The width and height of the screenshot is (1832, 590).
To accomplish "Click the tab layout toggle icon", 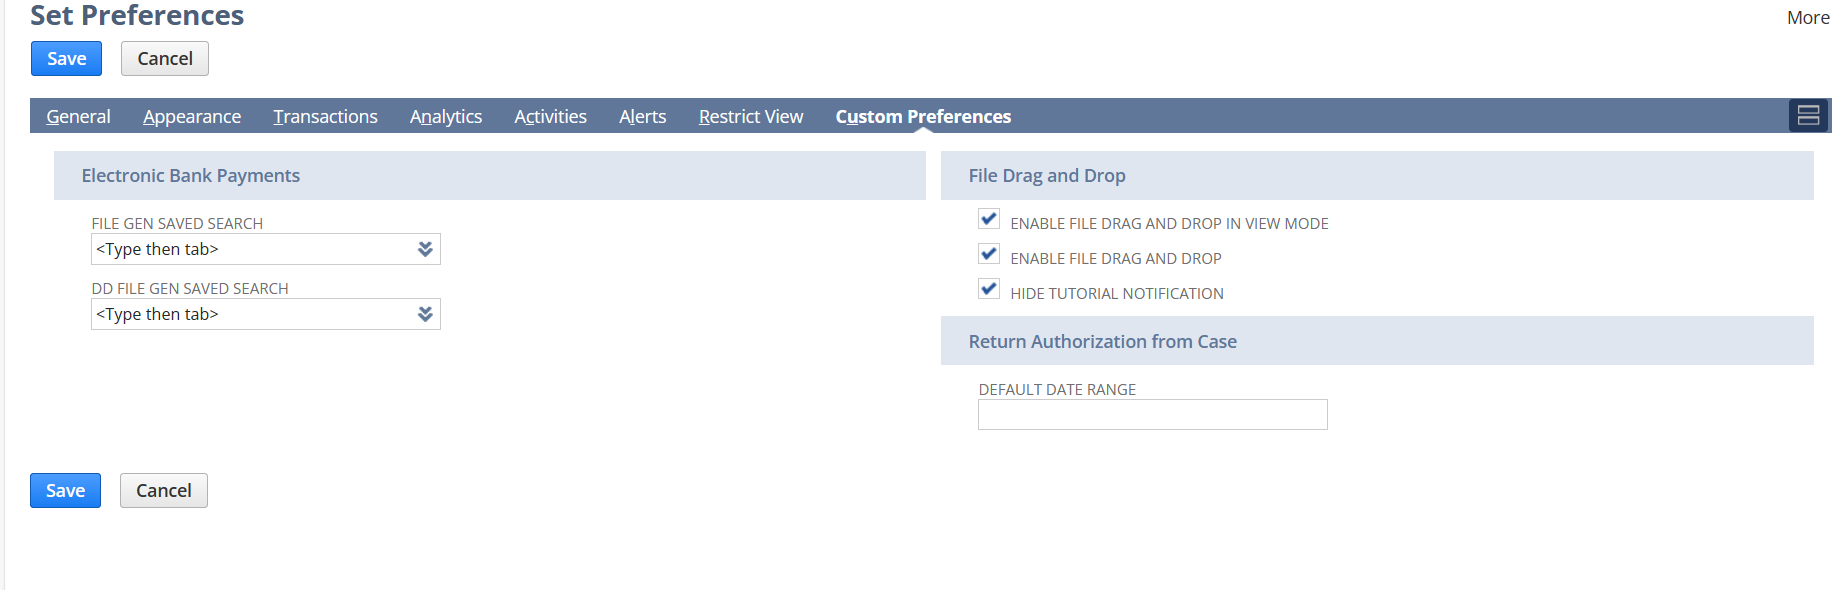I will 1808,116.
